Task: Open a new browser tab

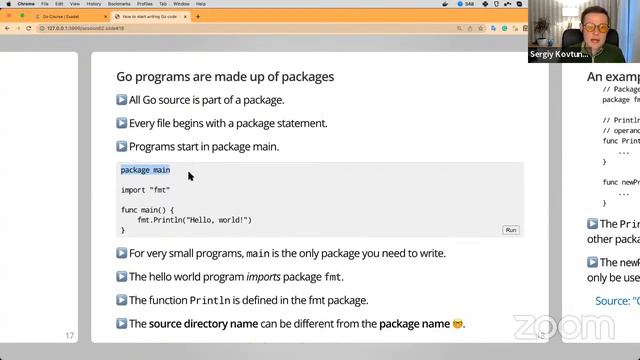Action: pos(198,17)
